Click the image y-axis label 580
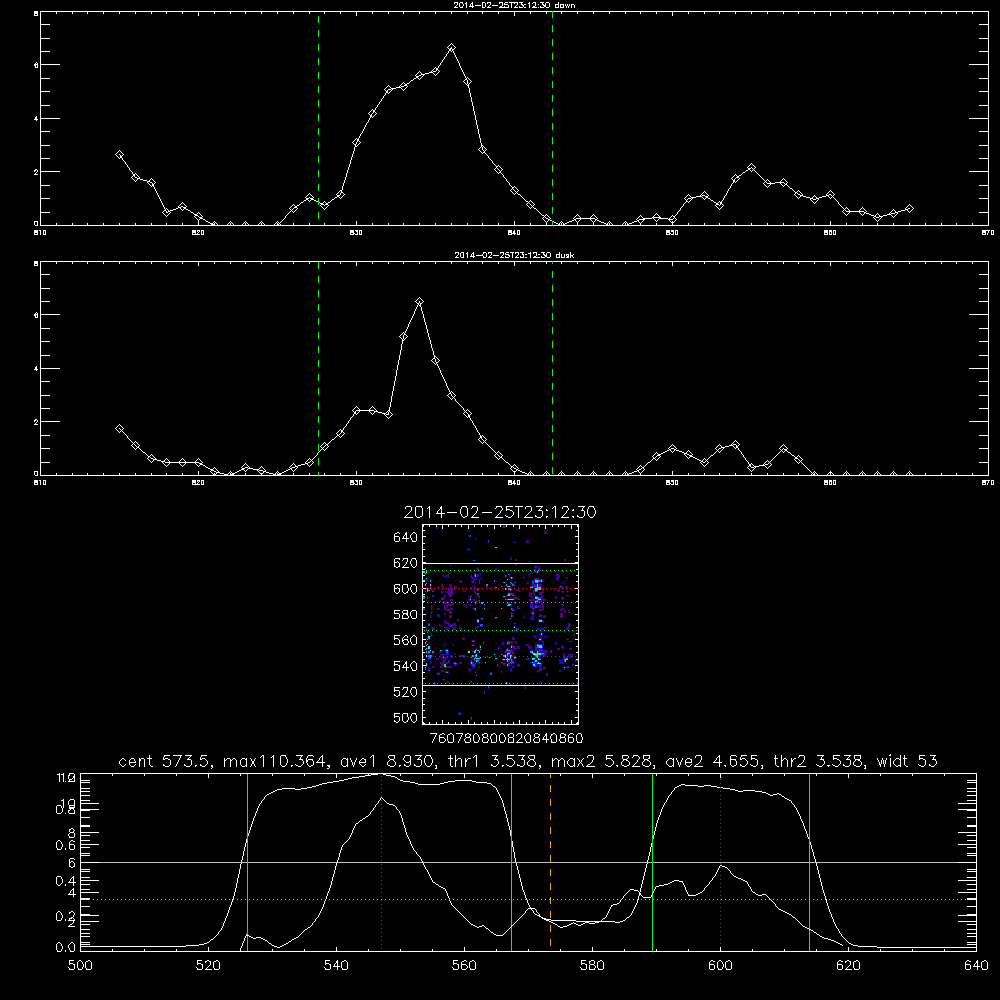This screenshot has width=1000, height=1000. coord(406,615)
